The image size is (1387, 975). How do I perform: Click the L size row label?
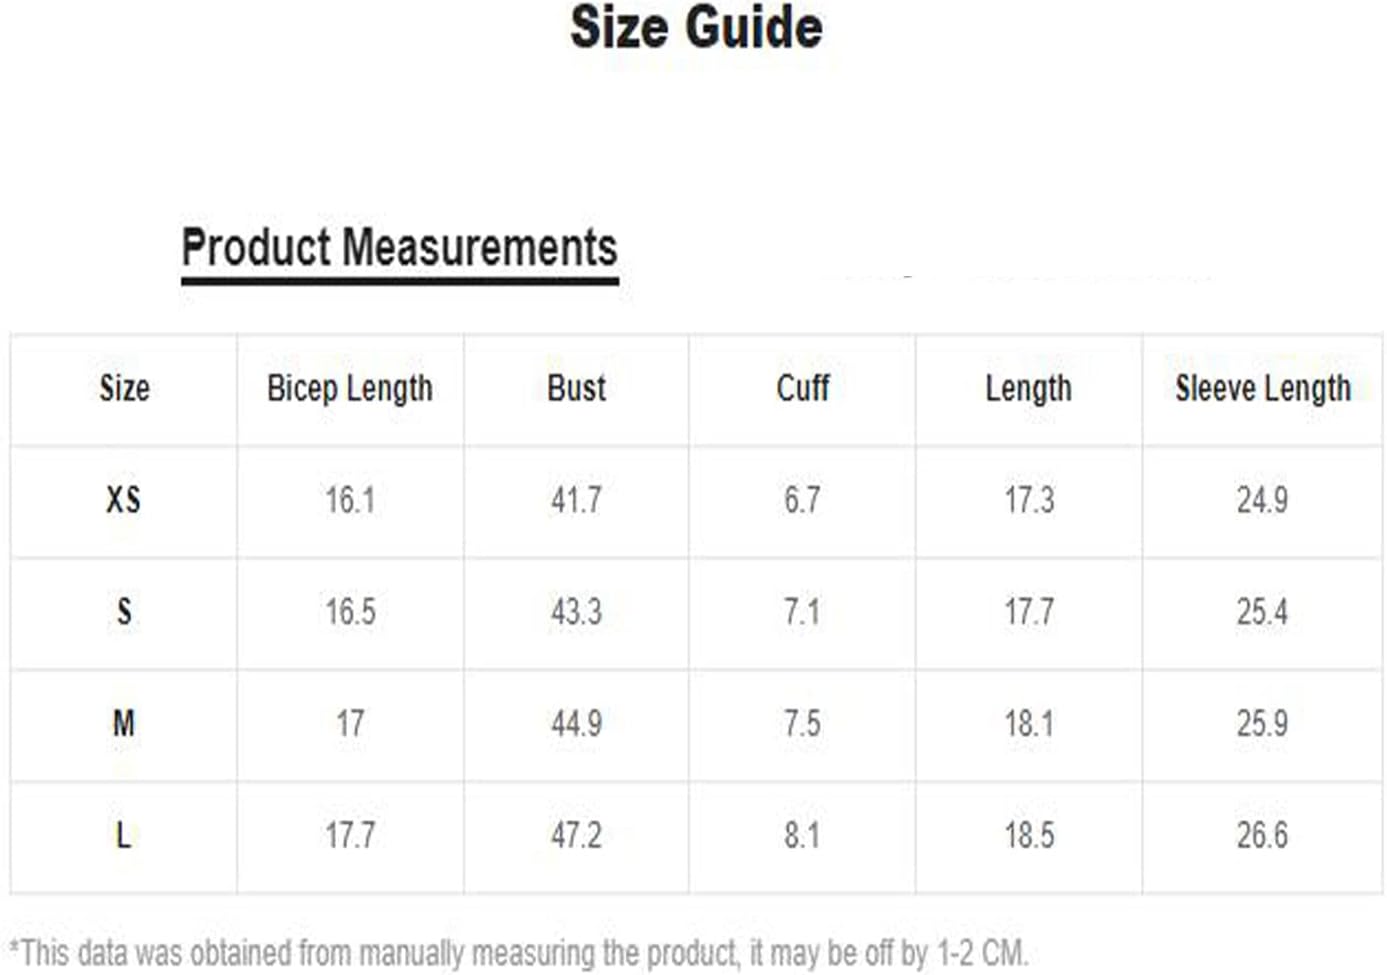(124, 835)
